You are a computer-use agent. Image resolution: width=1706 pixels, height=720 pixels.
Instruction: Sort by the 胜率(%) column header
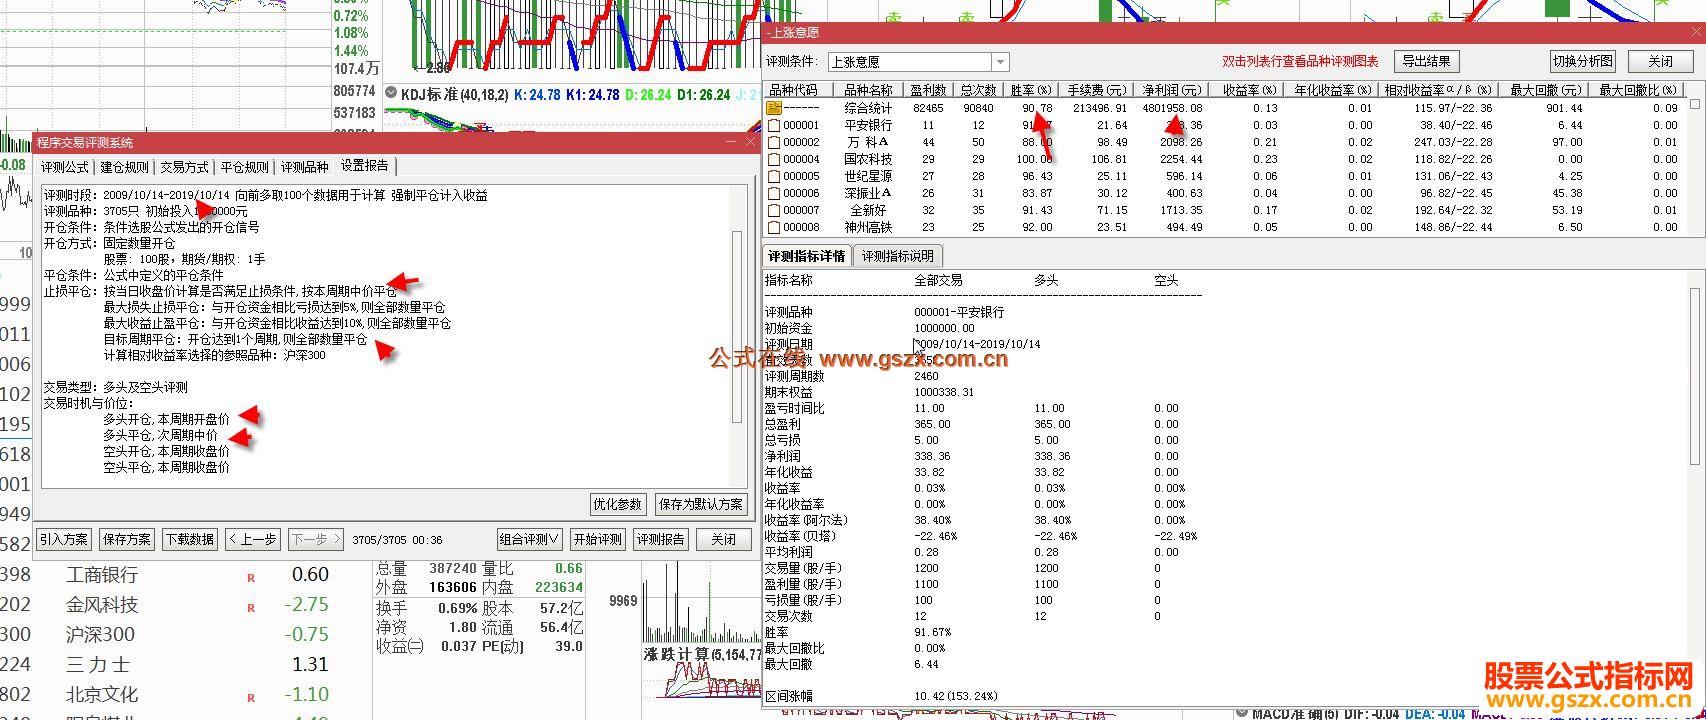(1031, 90)
